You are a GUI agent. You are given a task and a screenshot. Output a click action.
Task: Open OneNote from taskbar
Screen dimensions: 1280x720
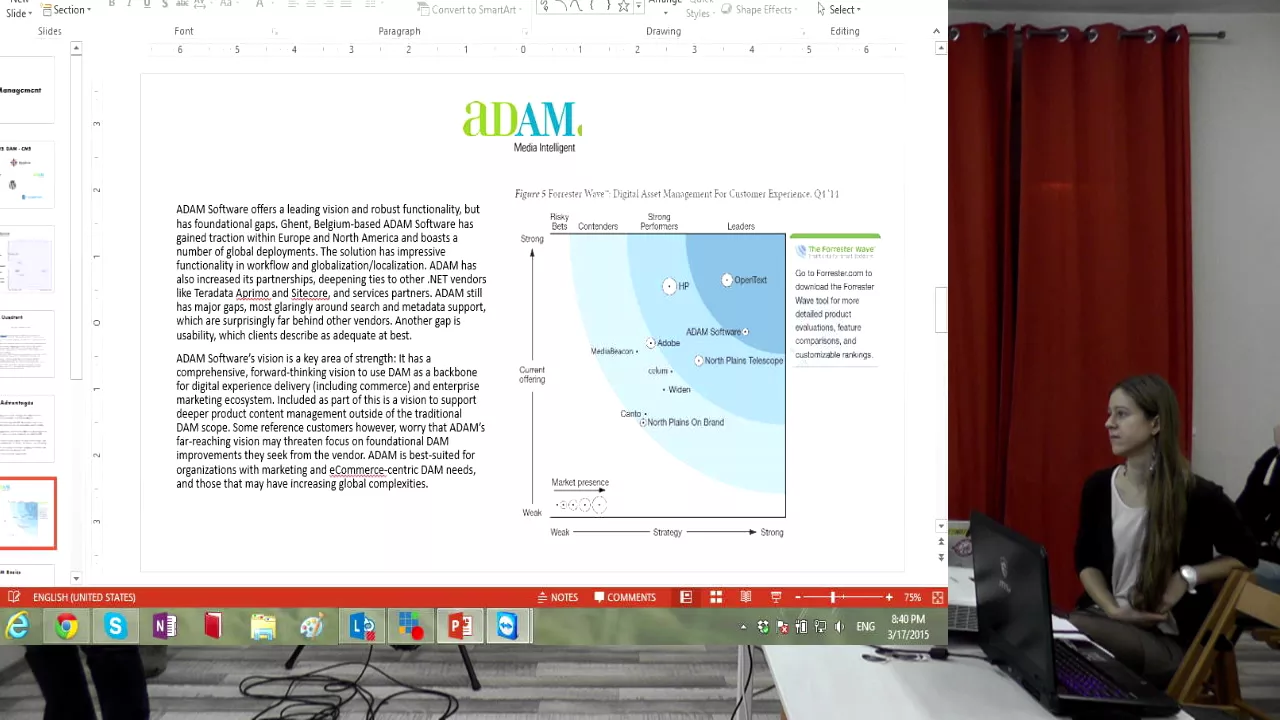(165, 627)
